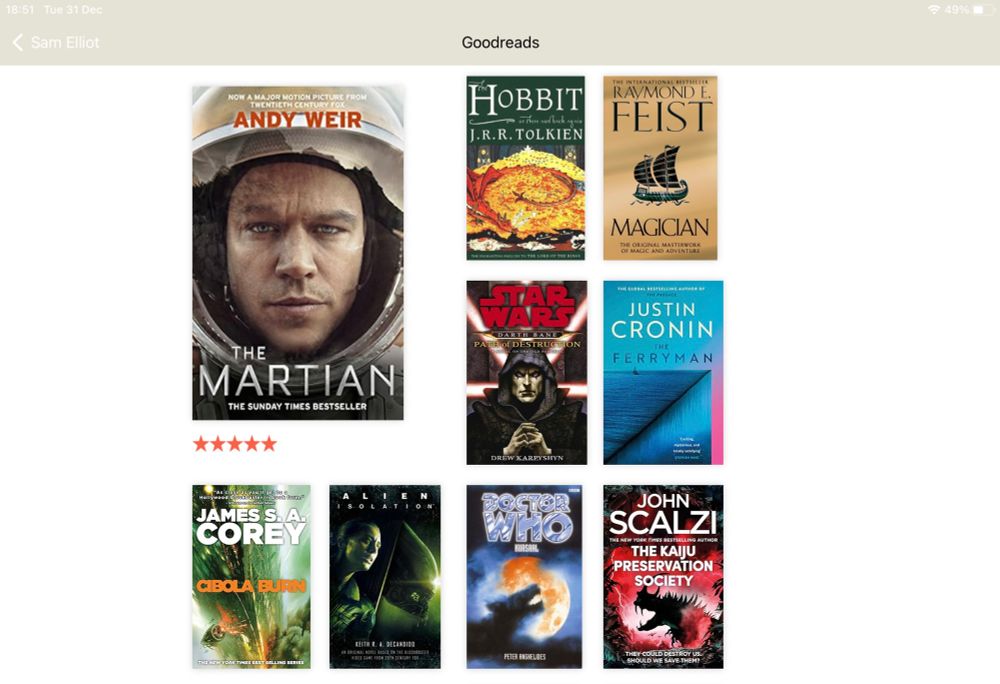Tap the first rating star
The image size is (1000, 684).
tap(201, 444)
